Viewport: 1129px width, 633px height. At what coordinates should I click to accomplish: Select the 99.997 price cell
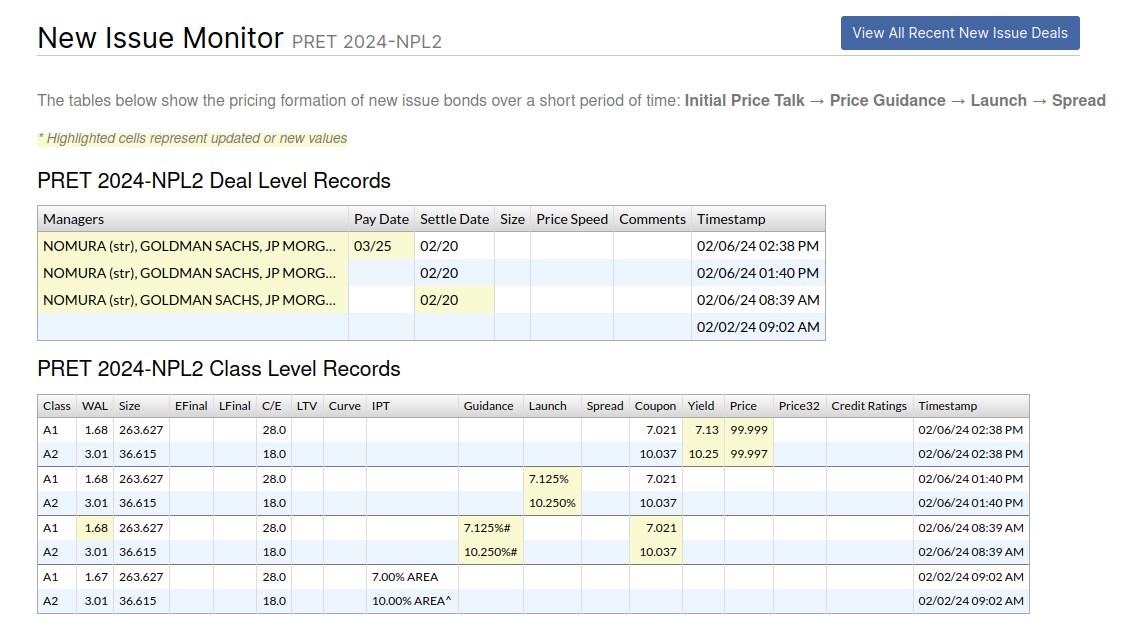pyautogui.click(x=749, y=454)
